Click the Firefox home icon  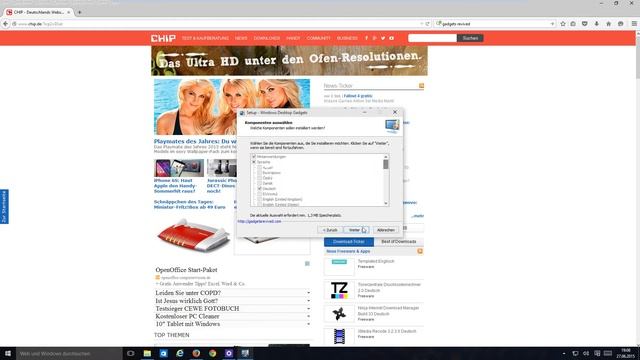609,24
